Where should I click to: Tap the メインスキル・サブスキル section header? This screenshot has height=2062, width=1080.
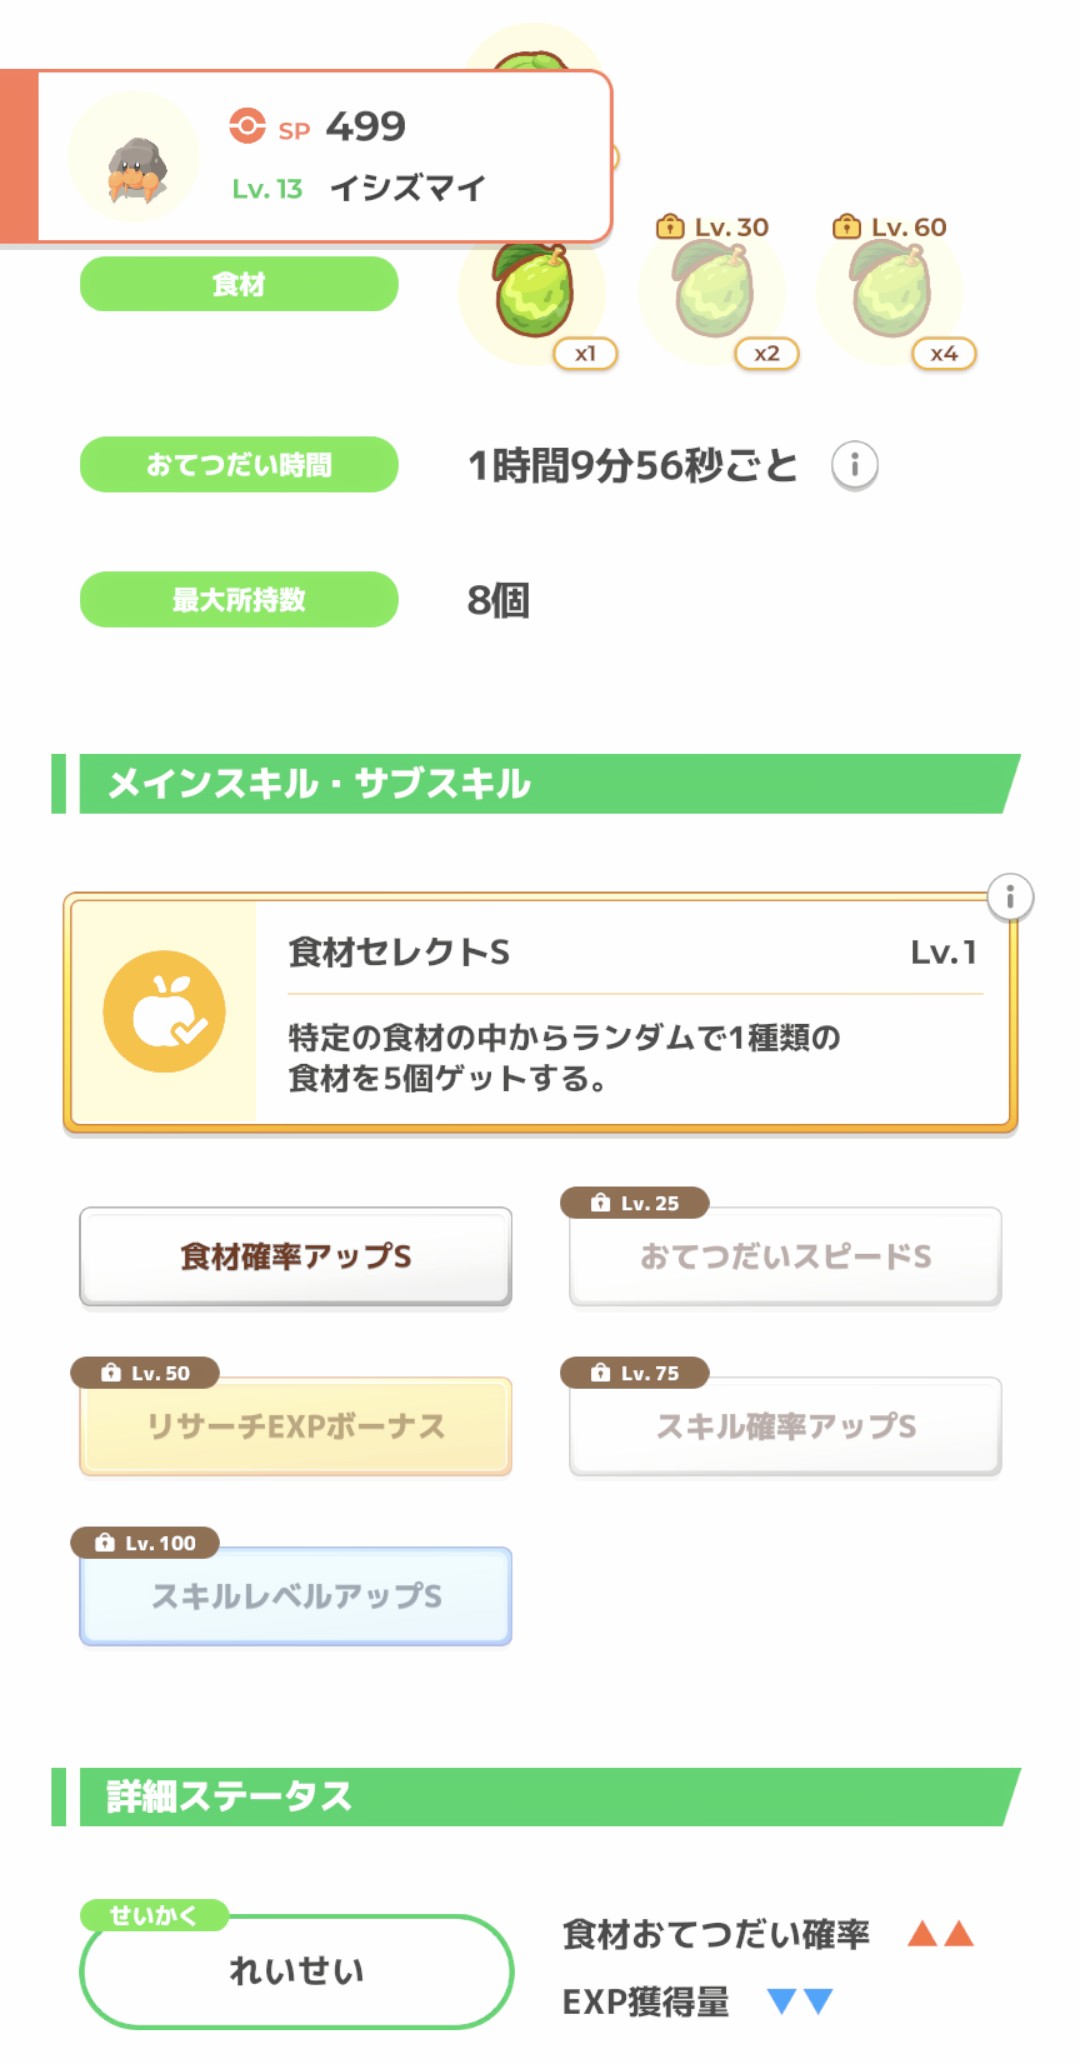click(x=540, y=784)
